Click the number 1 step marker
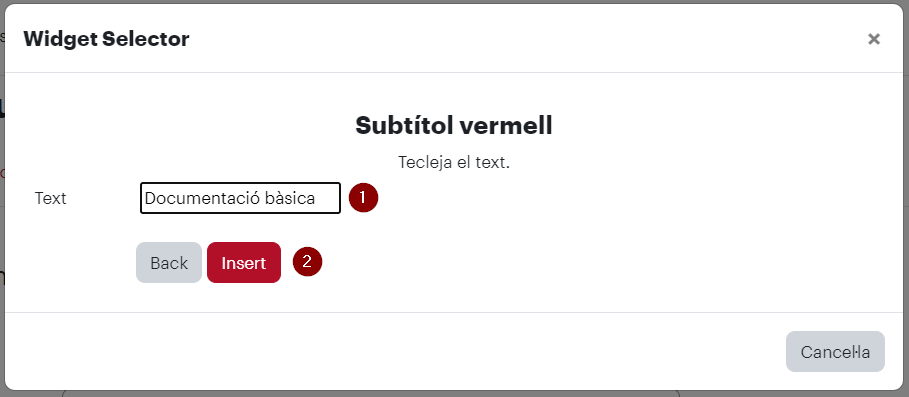Viewport: 909px width, 397px height. [363, 198]
